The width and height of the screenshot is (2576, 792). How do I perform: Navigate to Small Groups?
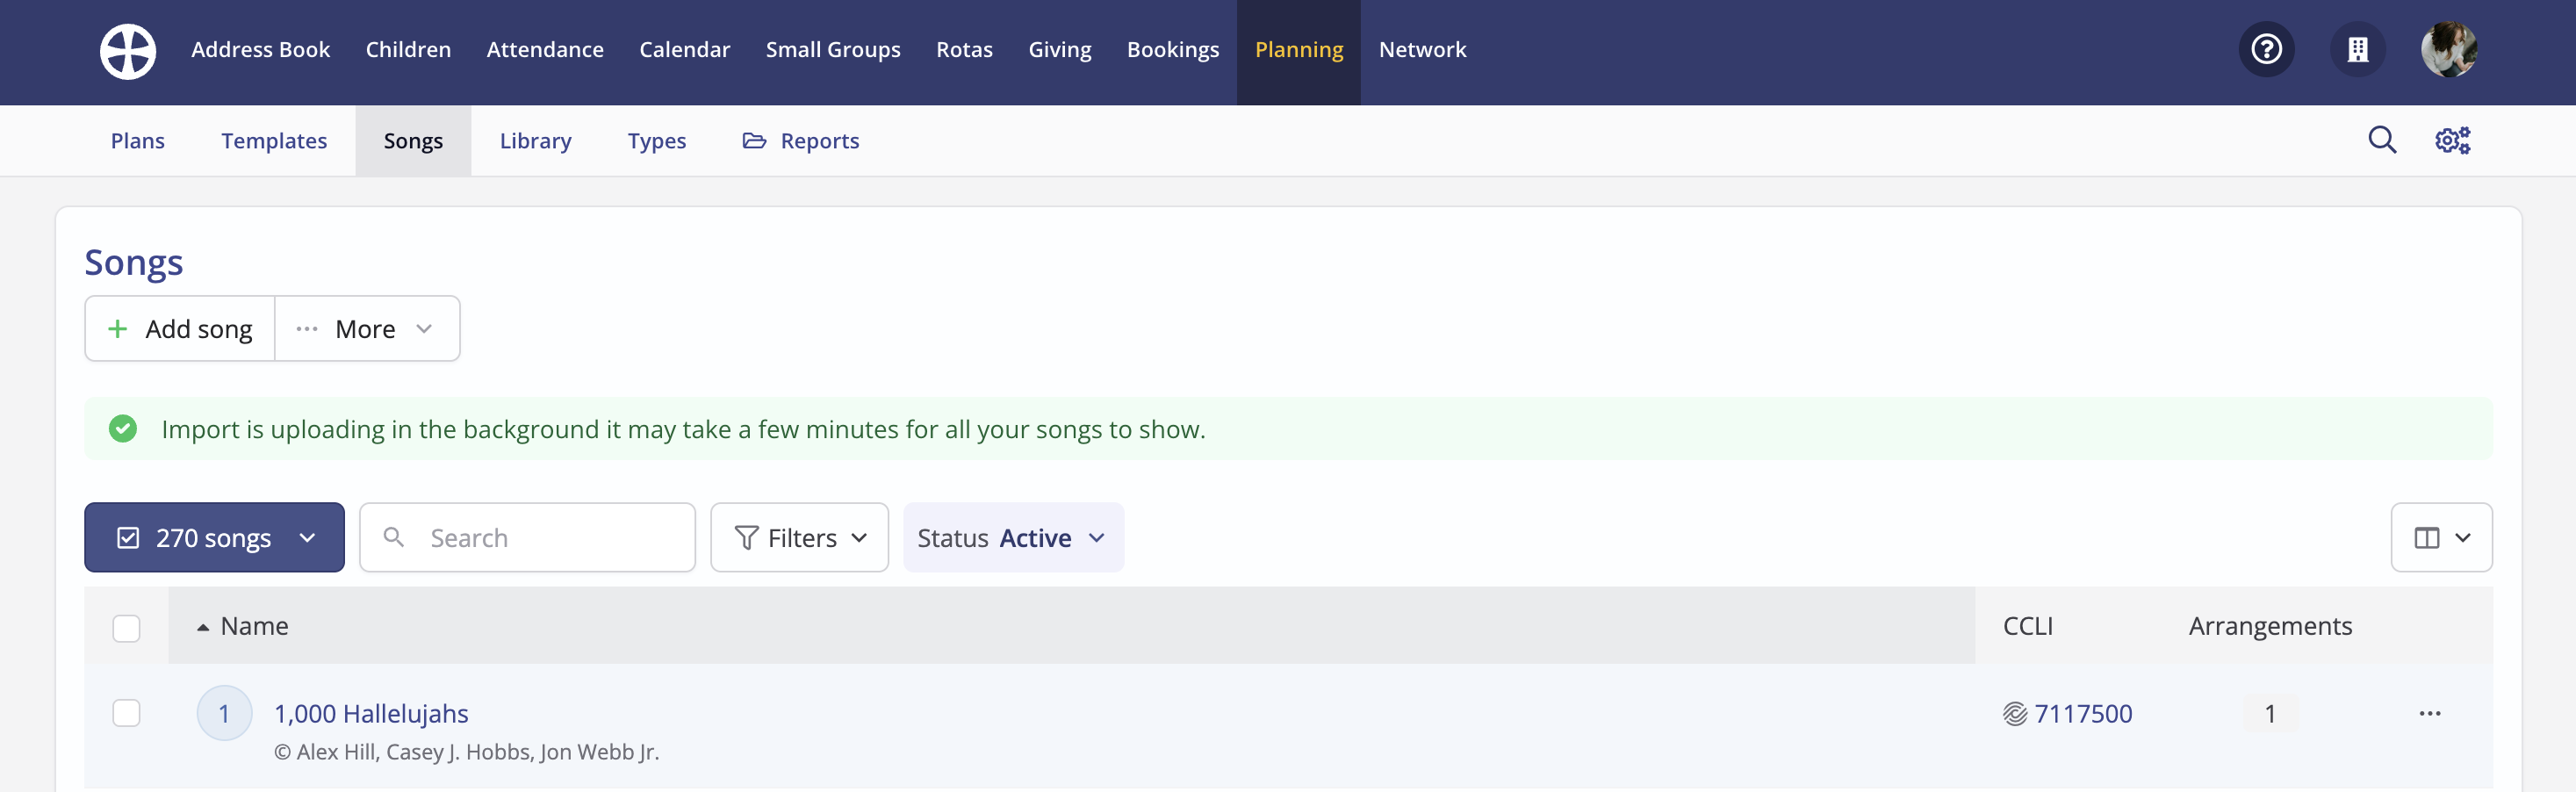[x=833, y=49]
